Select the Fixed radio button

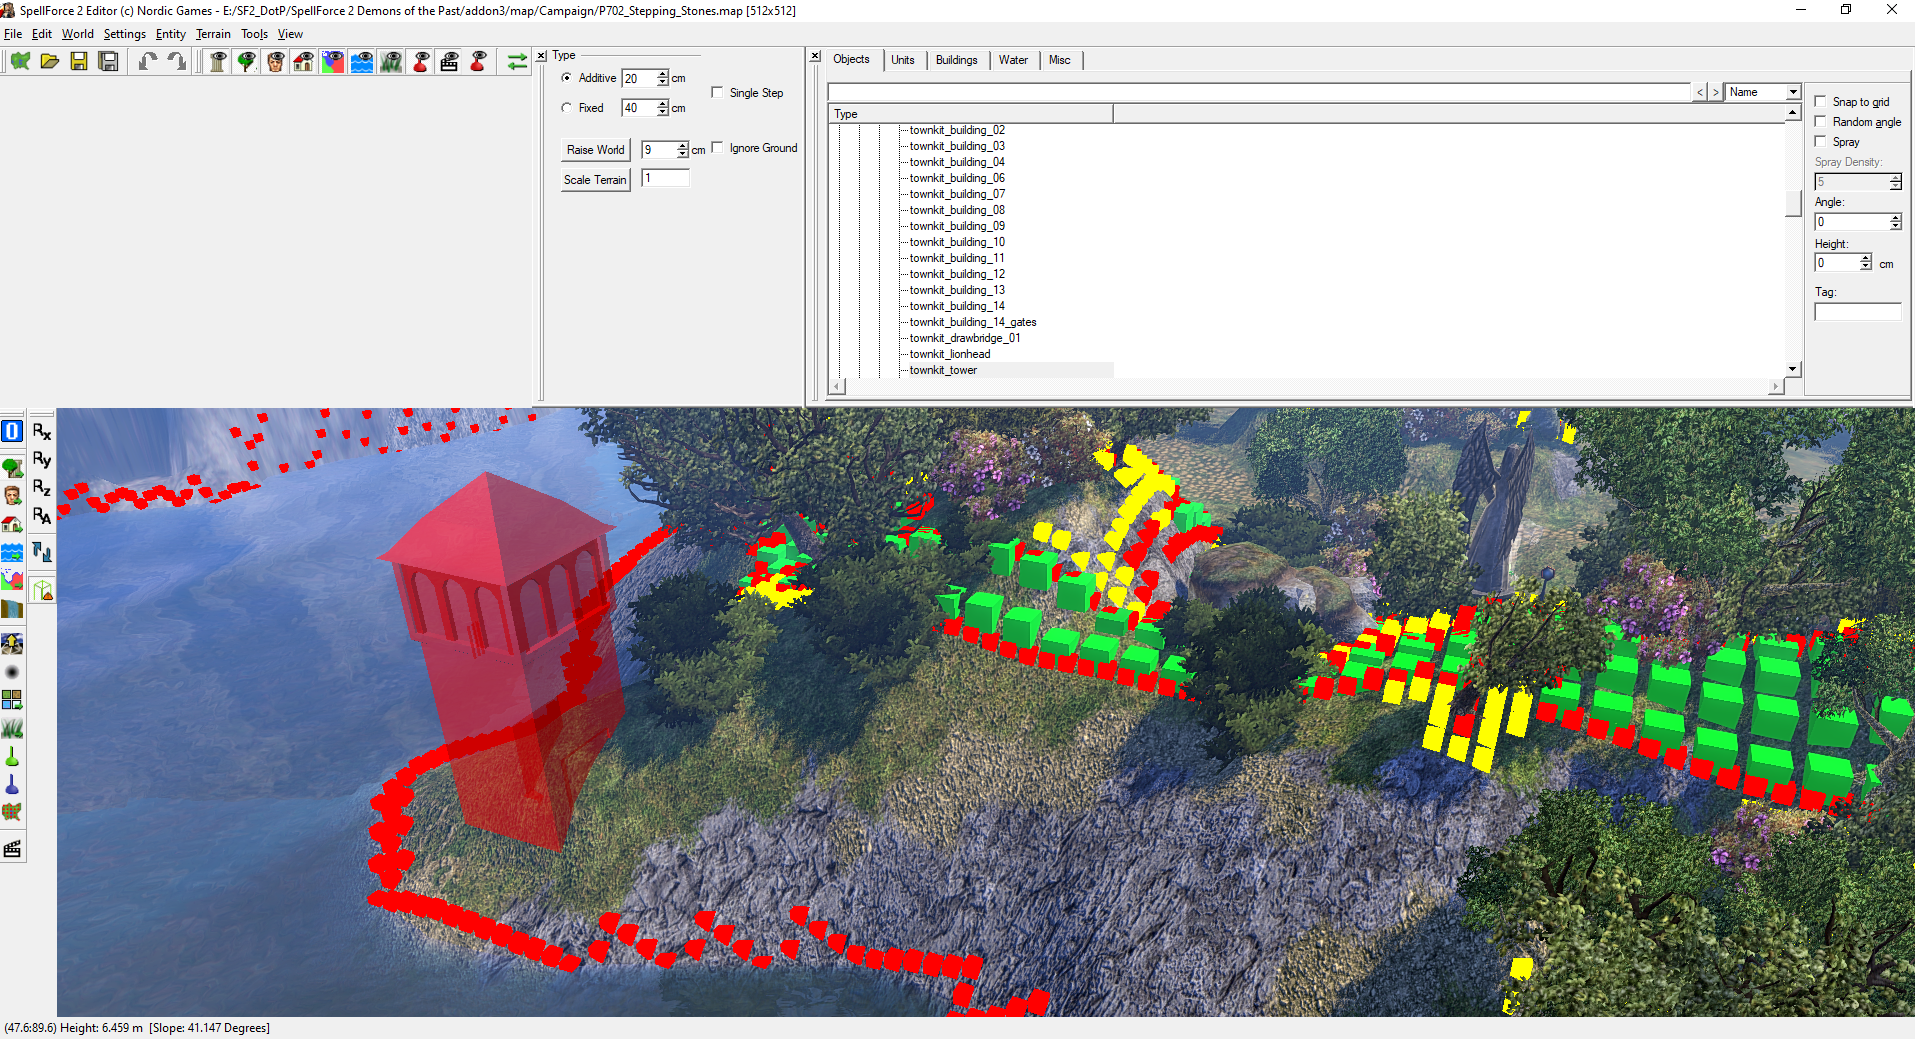click(x=567, y=108)
